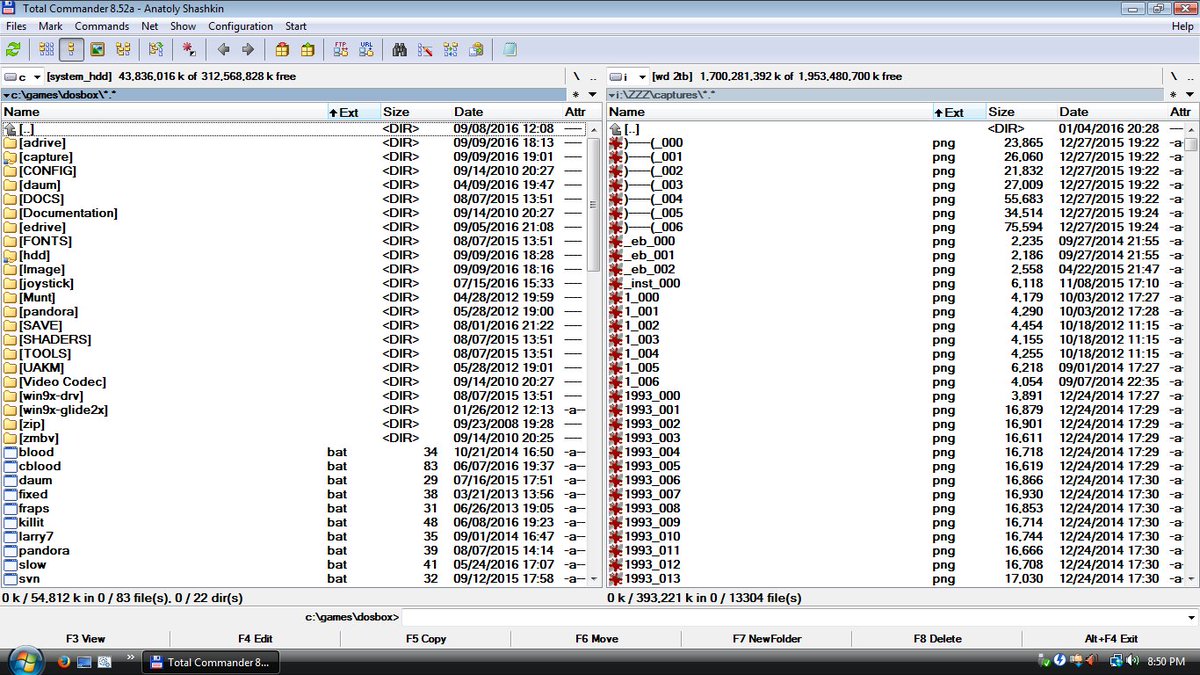Open the right panel directory hotlist asterisk
The width and height of the screenshot is (1200, 675).
1175,94
